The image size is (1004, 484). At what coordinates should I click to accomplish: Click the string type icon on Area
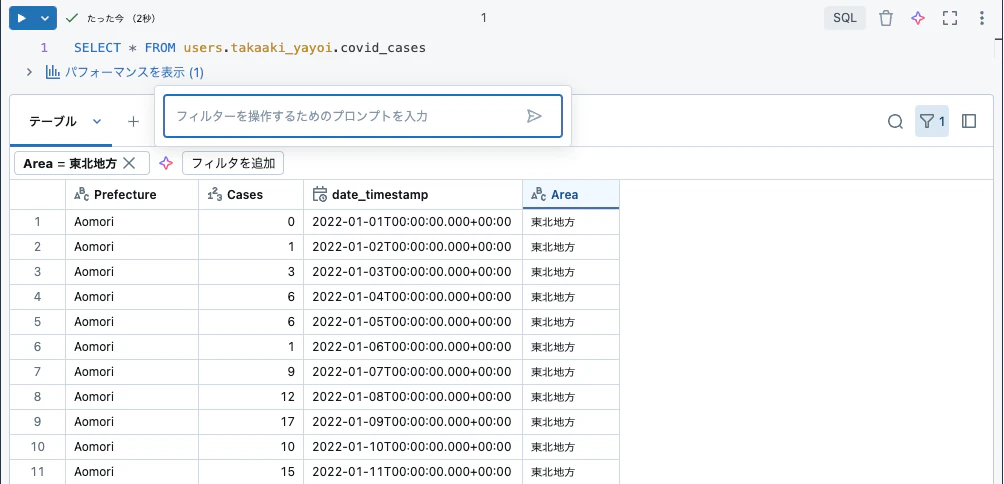(538, 195)
